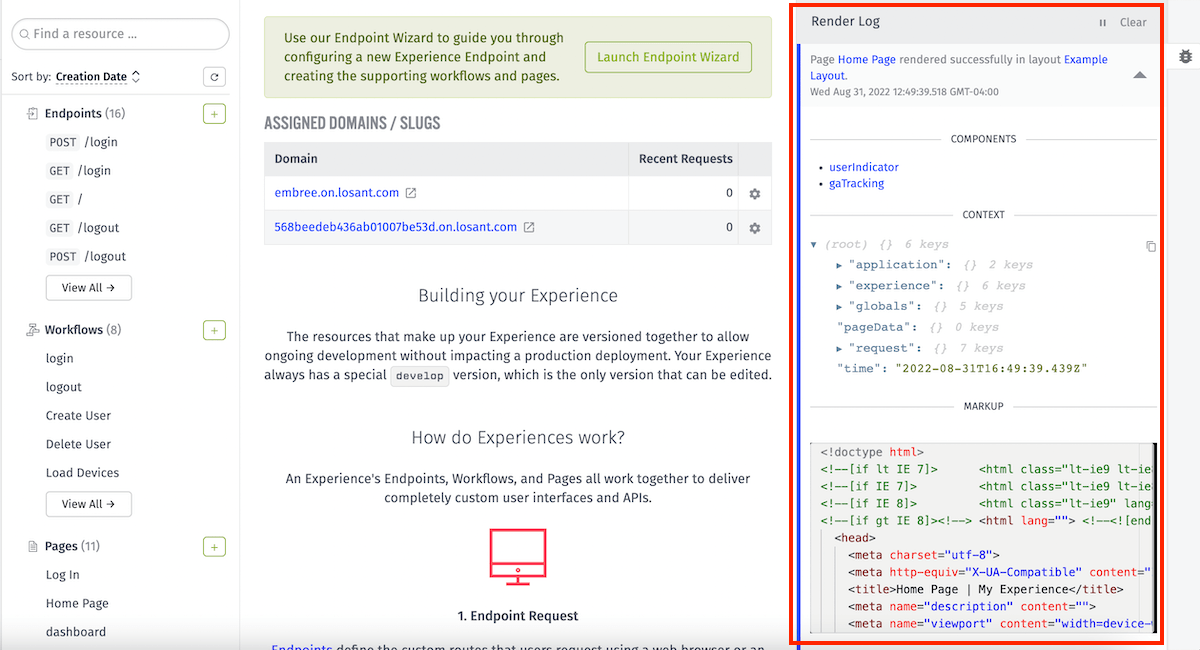This screenshot has height=650, width=1200.
Task: Add a new Workflow with plus icon
Action: tap(214, 330)
